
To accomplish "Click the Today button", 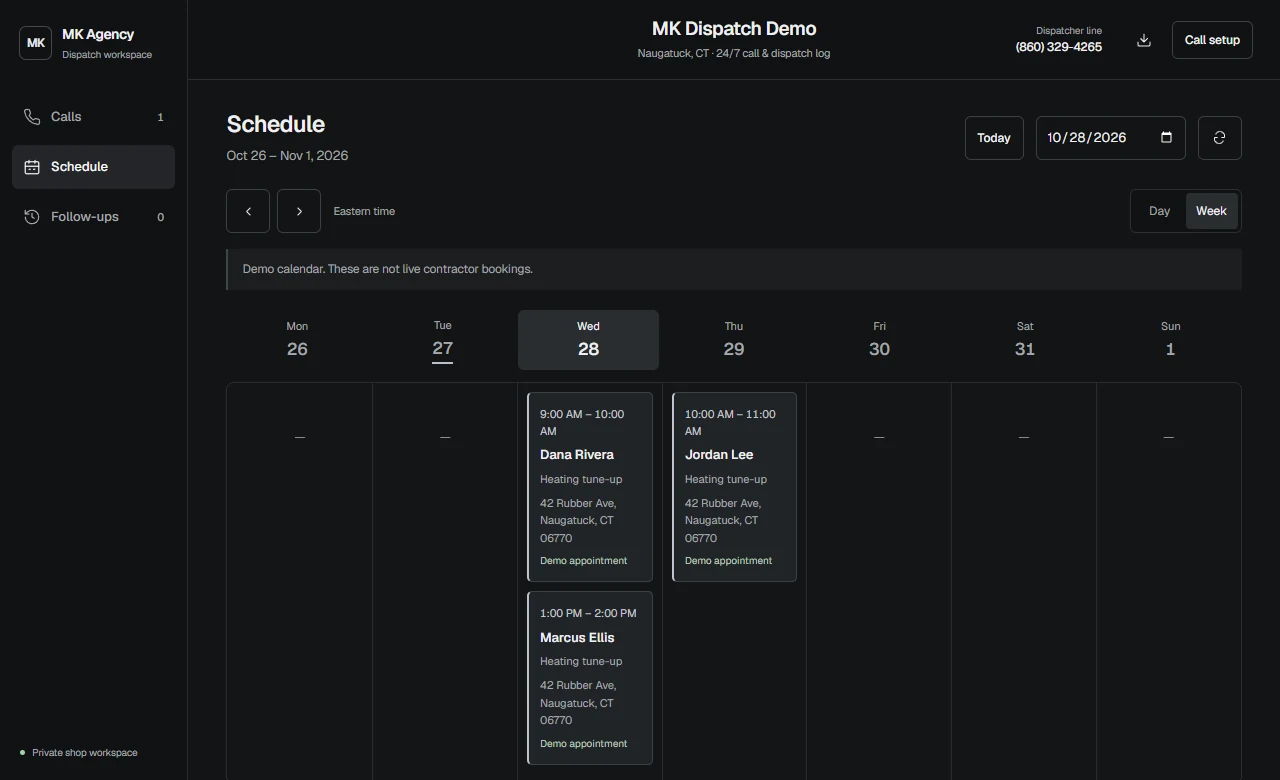I will click(x=994, y=138).
